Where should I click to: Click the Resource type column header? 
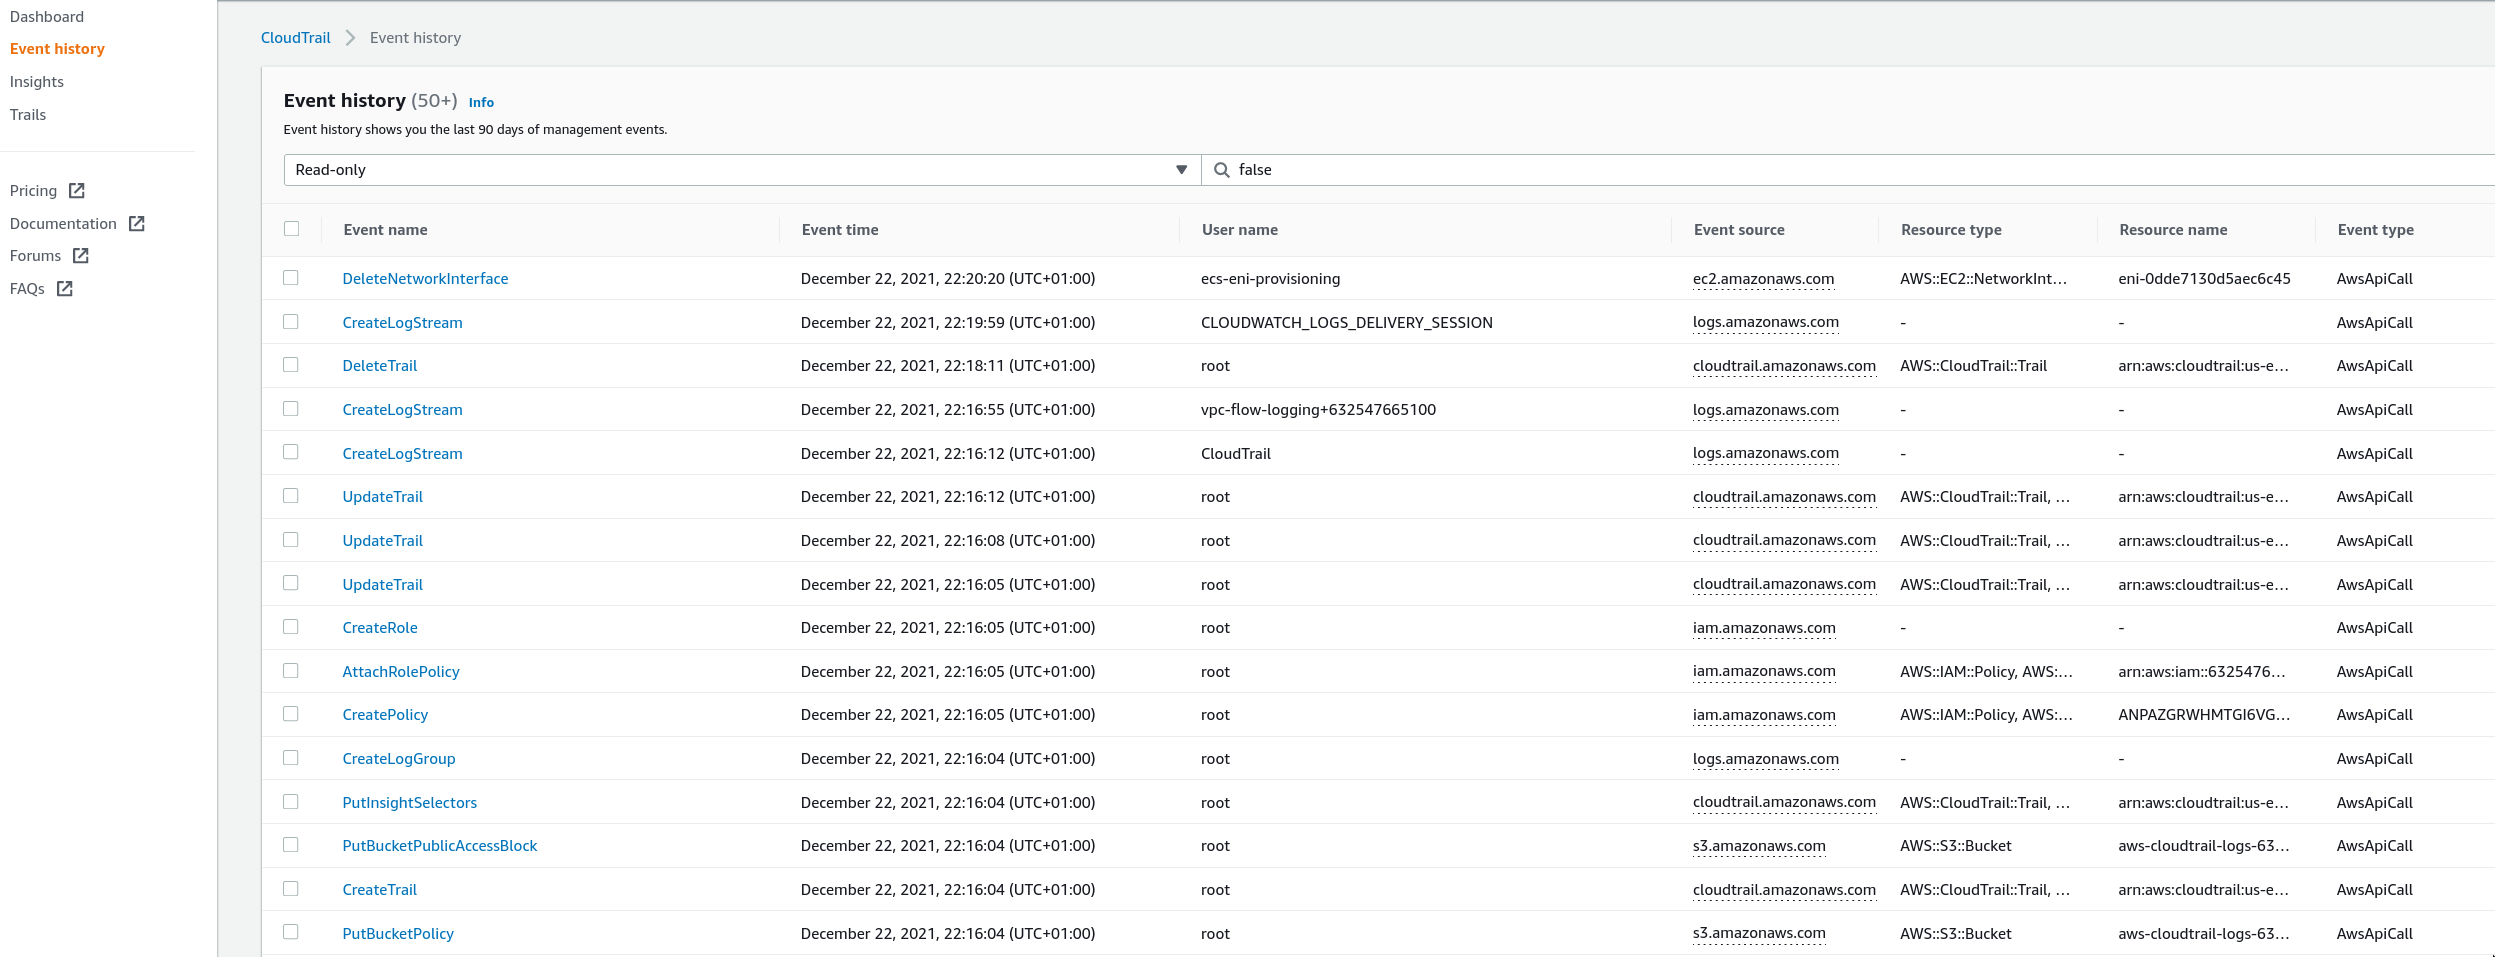click(x=1951, y=230)
